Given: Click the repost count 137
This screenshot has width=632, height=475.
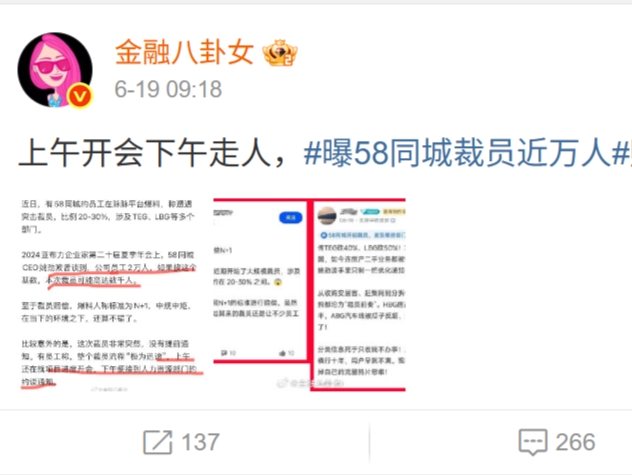Looking at the screenshot, I should coord(200,442).
